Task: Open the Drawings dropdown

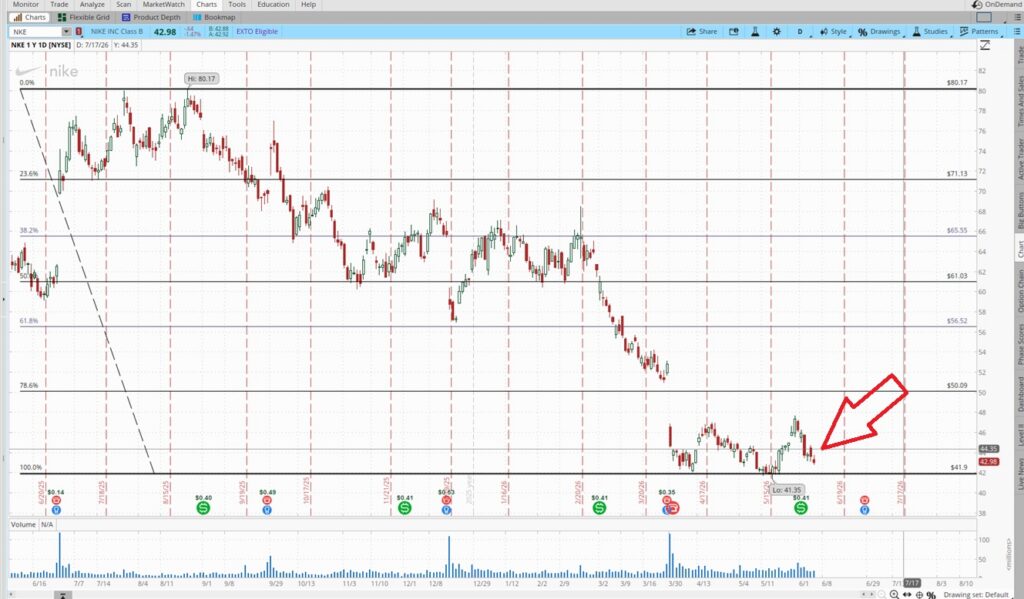Action: [880, 31]
